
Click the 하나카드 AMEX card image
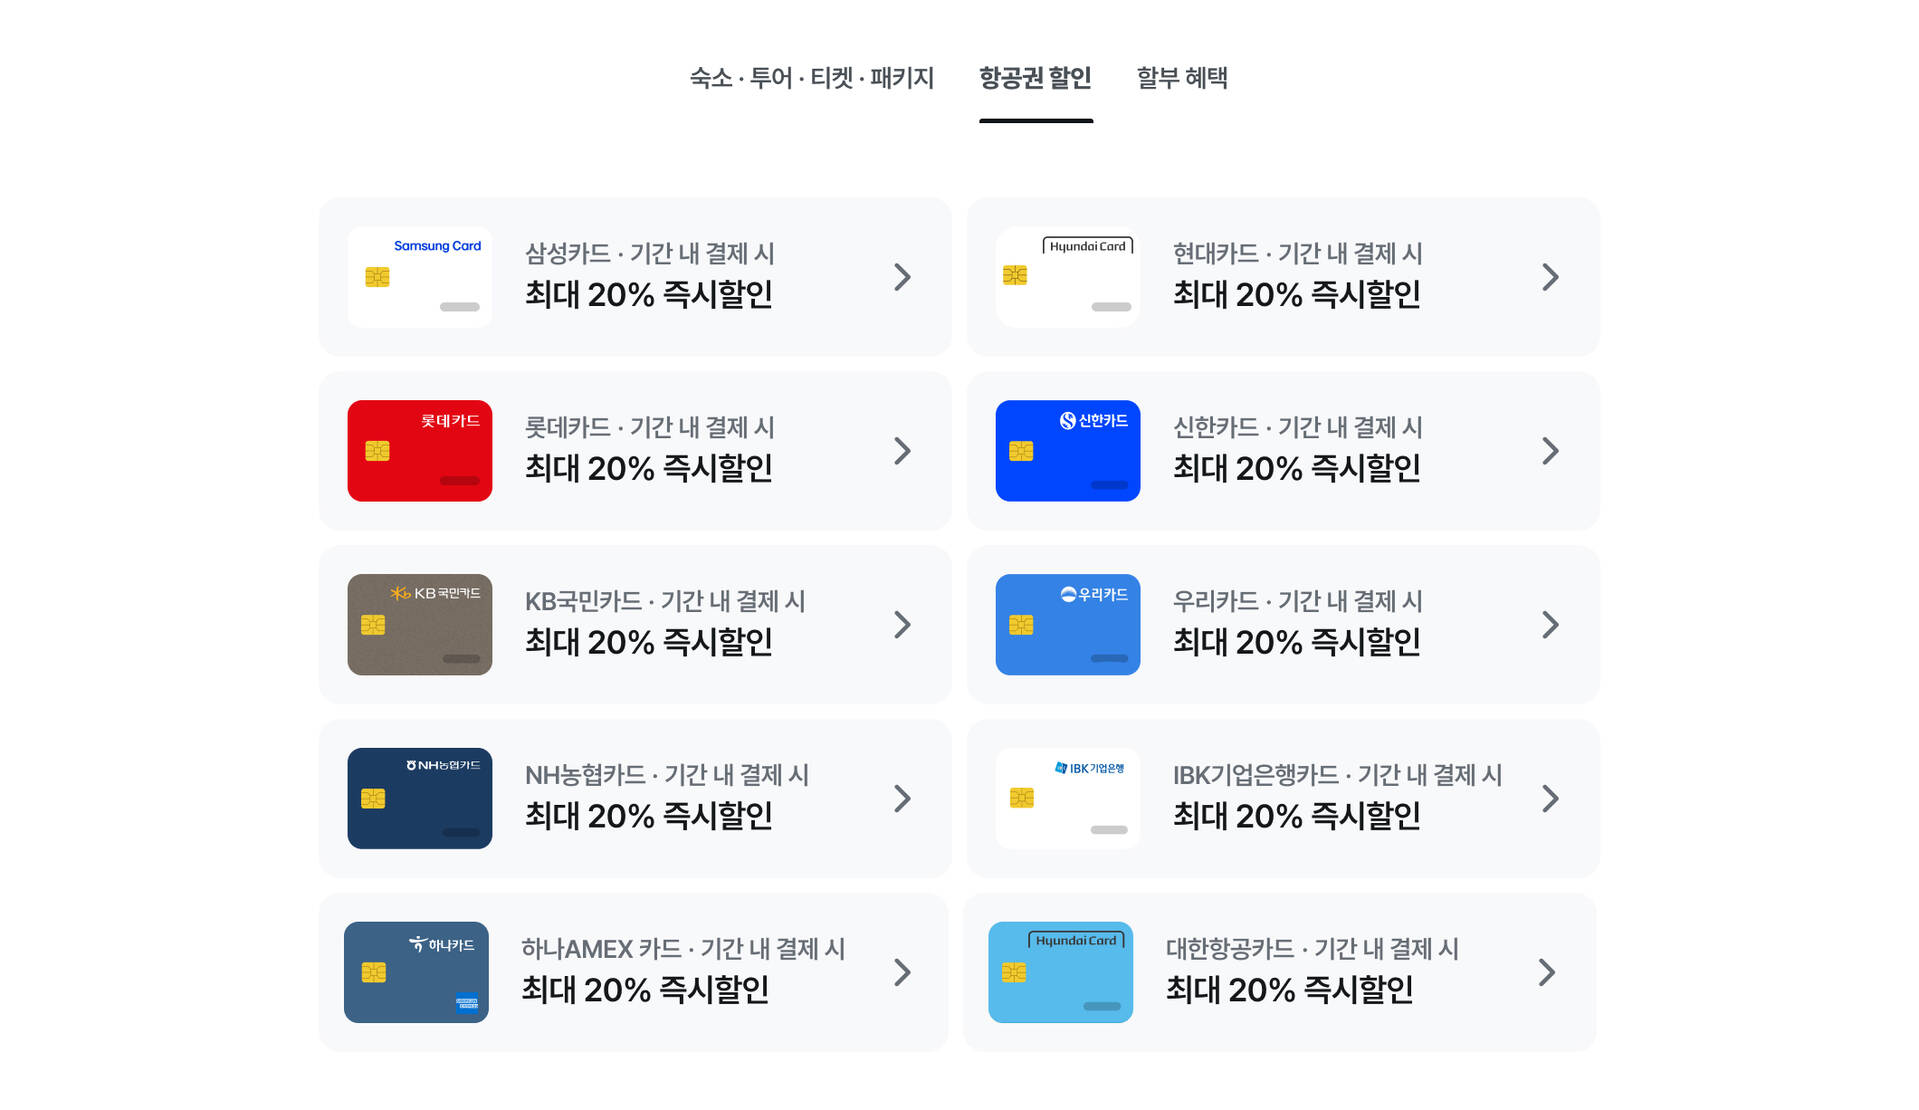(x=416, y=972)
